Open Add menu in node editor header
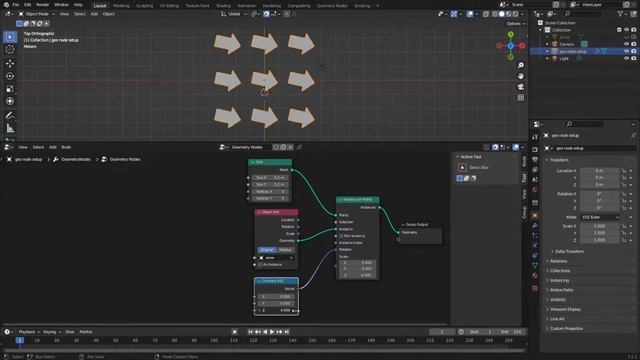 pos(53,147)
